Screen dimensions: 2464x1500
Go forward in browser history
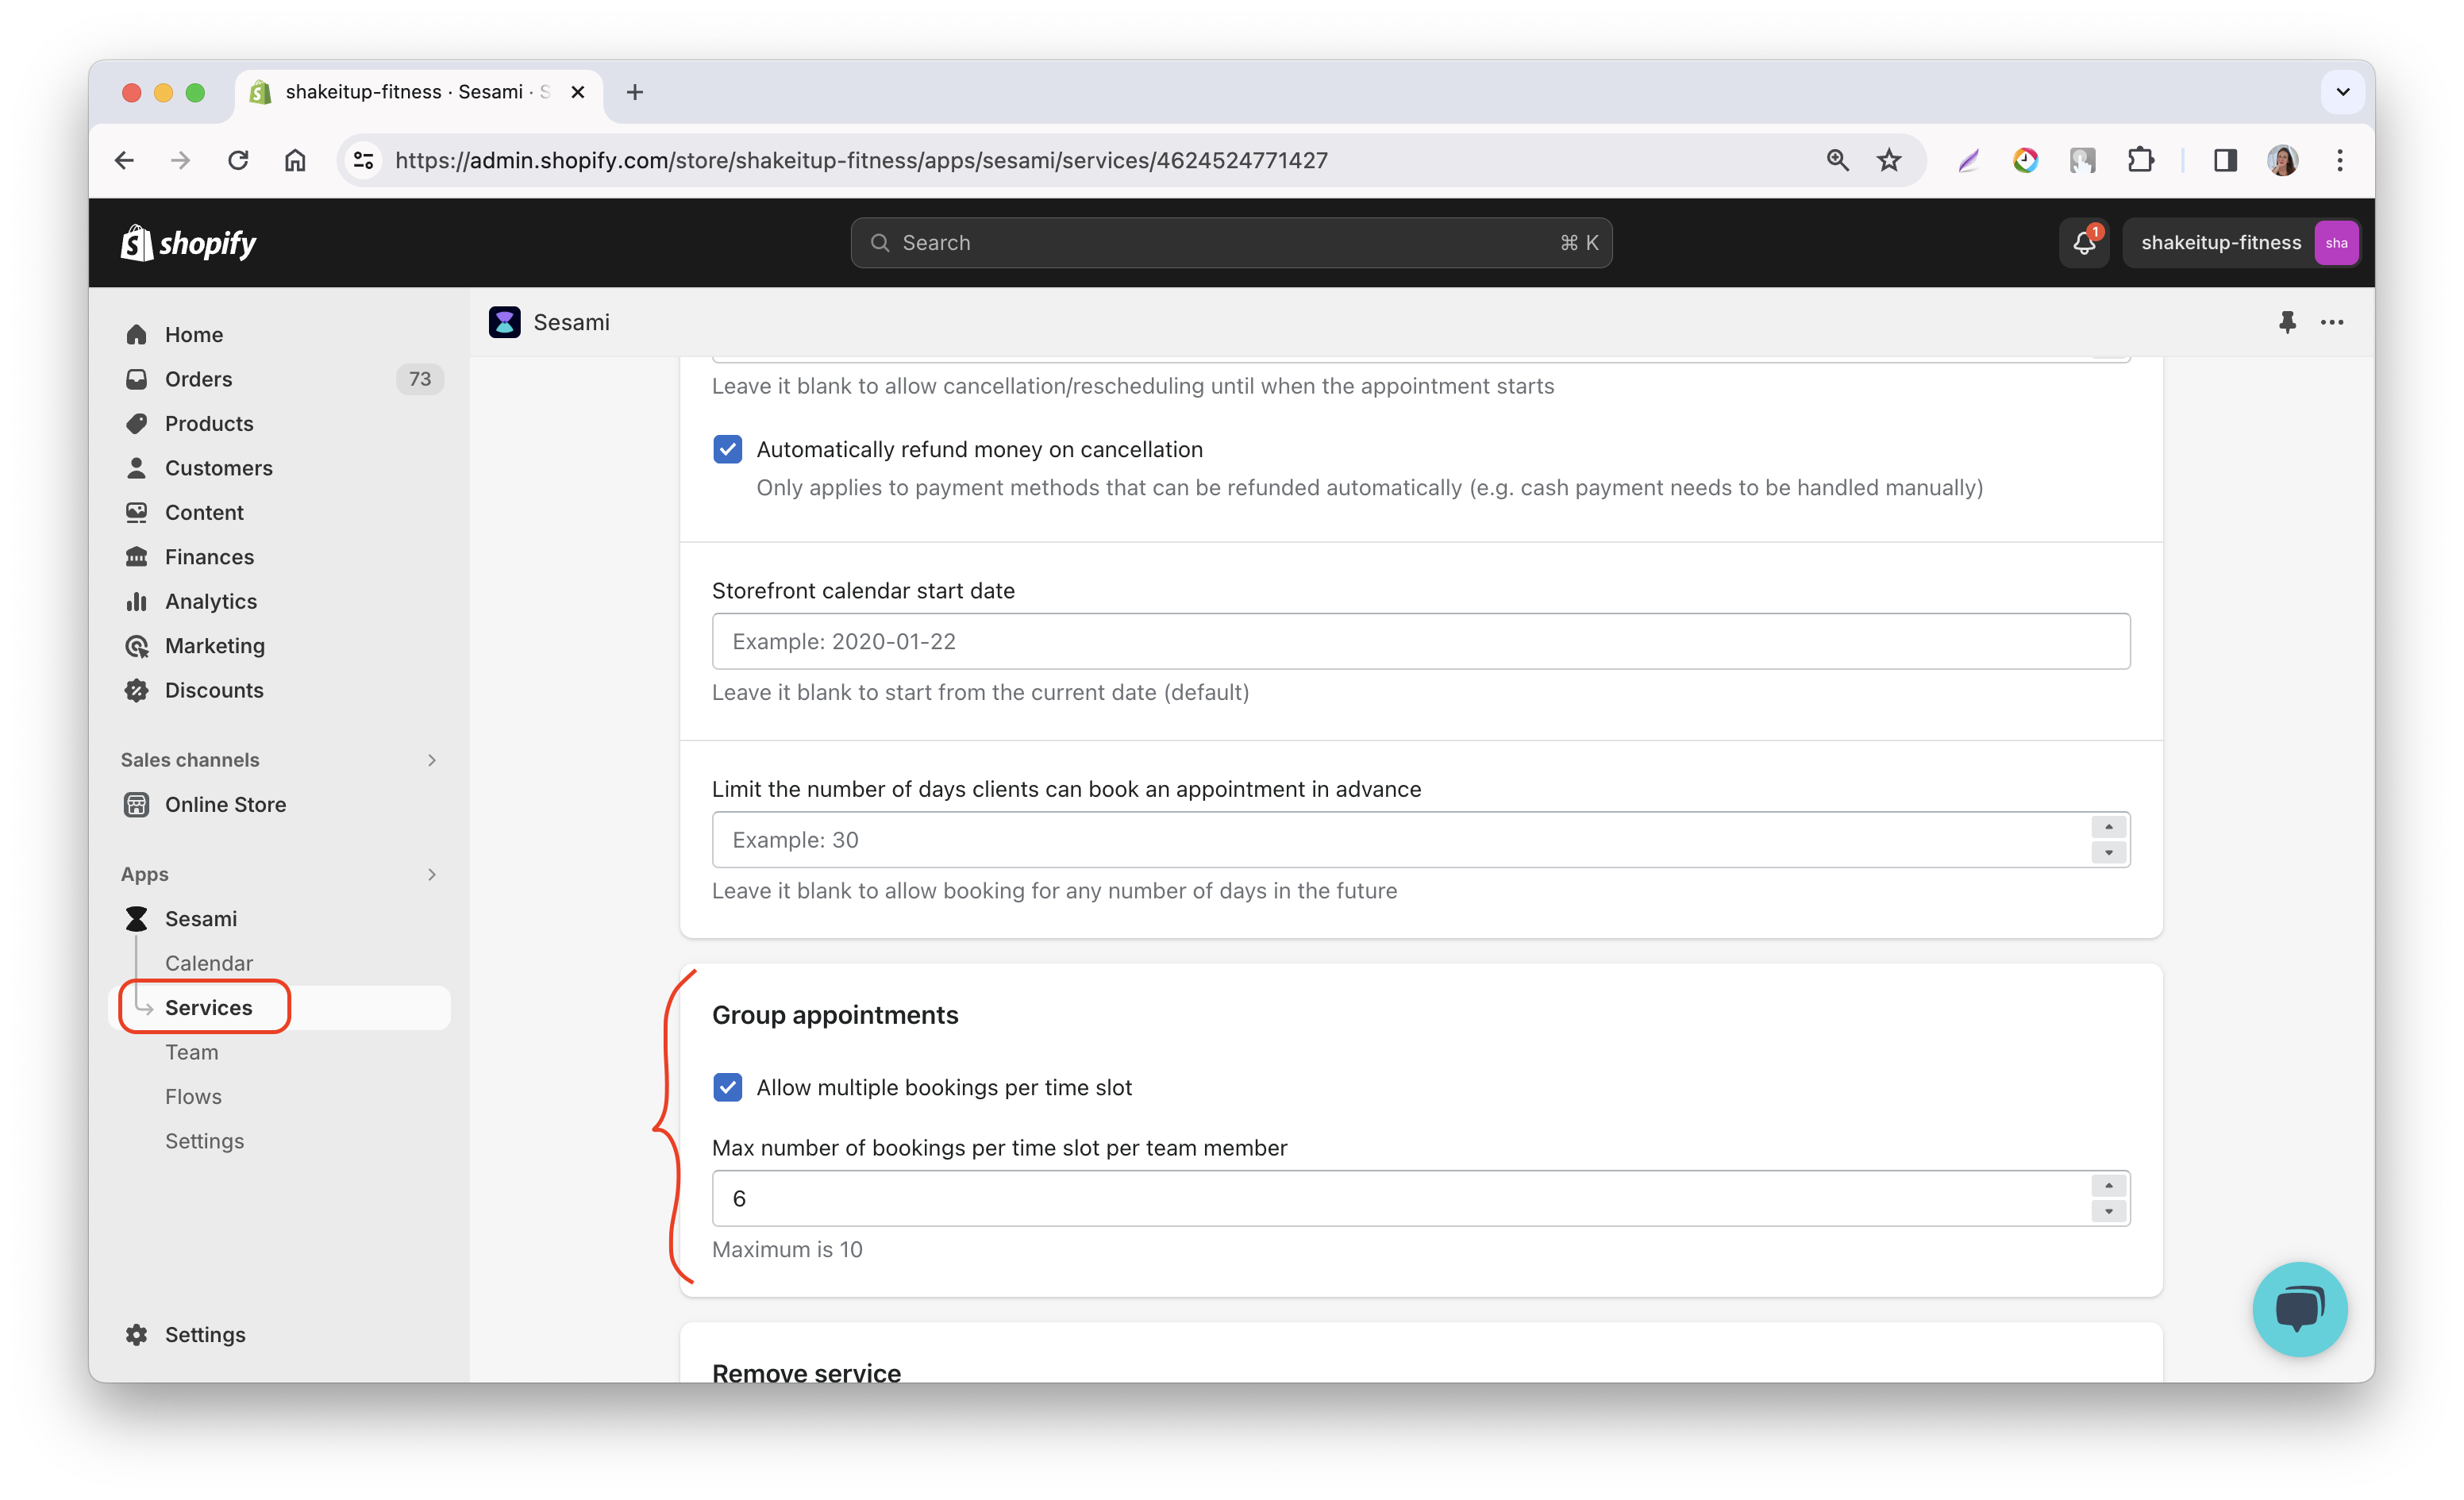180,160
